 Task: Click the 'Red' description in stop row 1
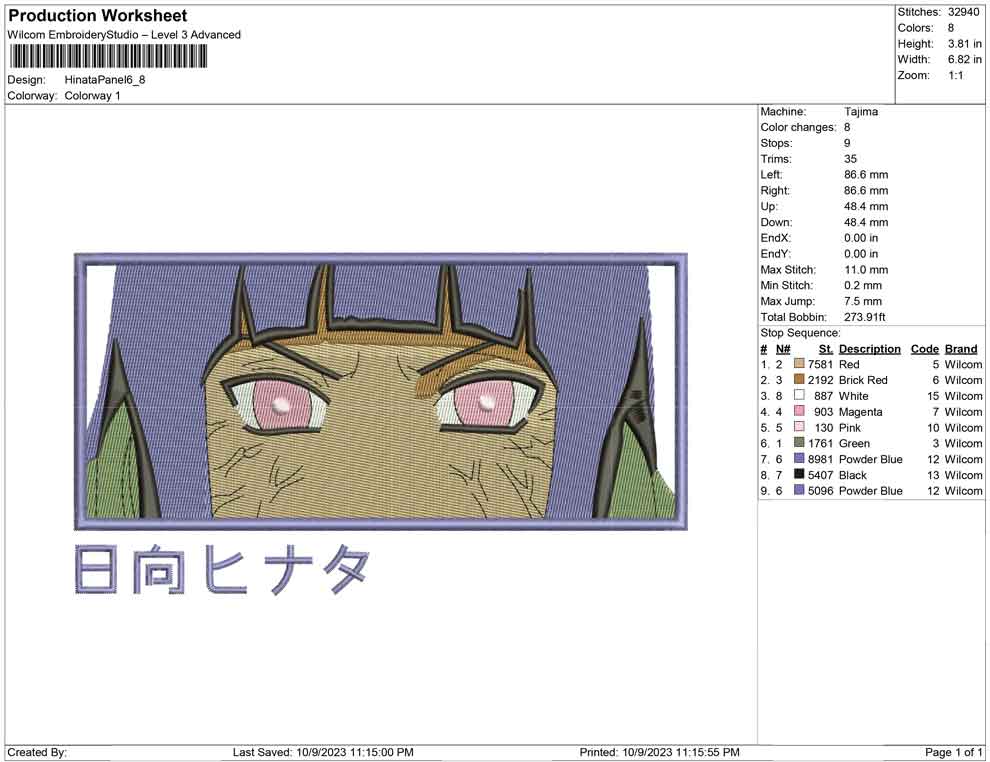849,364
